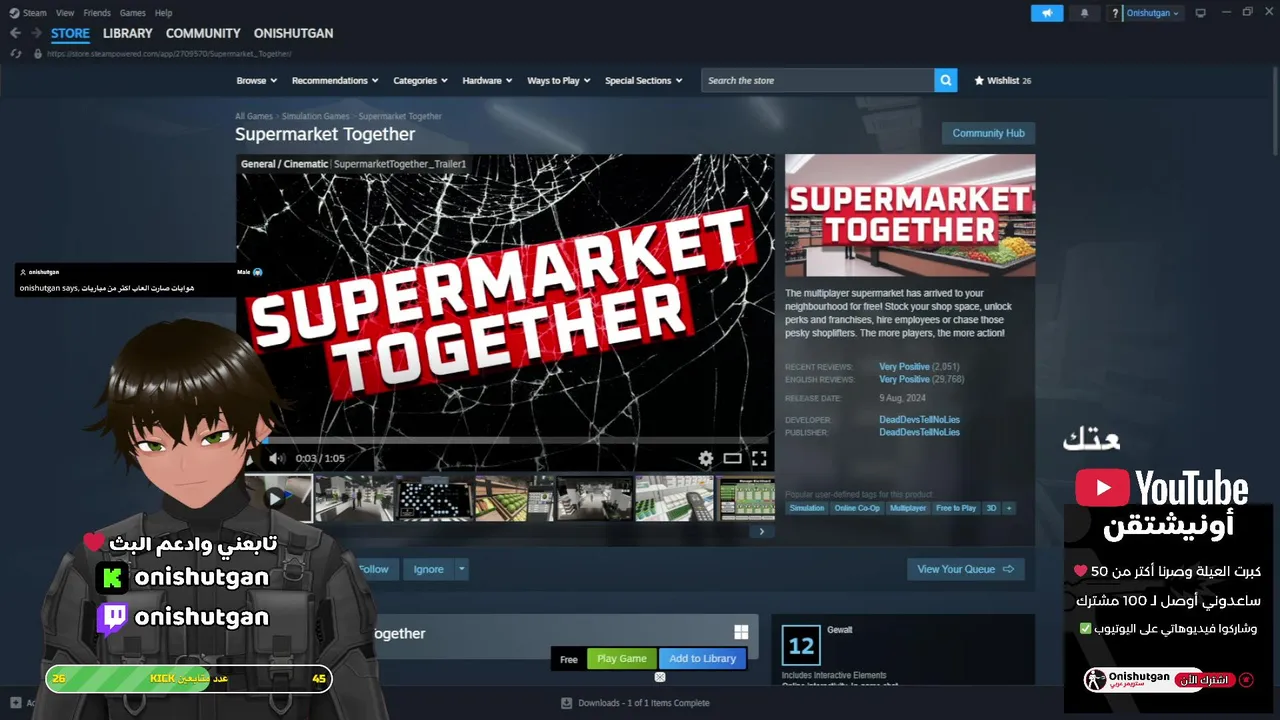Expand the Hardware dropdown
Image resolution: width=1280 pixels, height=720 pixels.
pos(487,81)
